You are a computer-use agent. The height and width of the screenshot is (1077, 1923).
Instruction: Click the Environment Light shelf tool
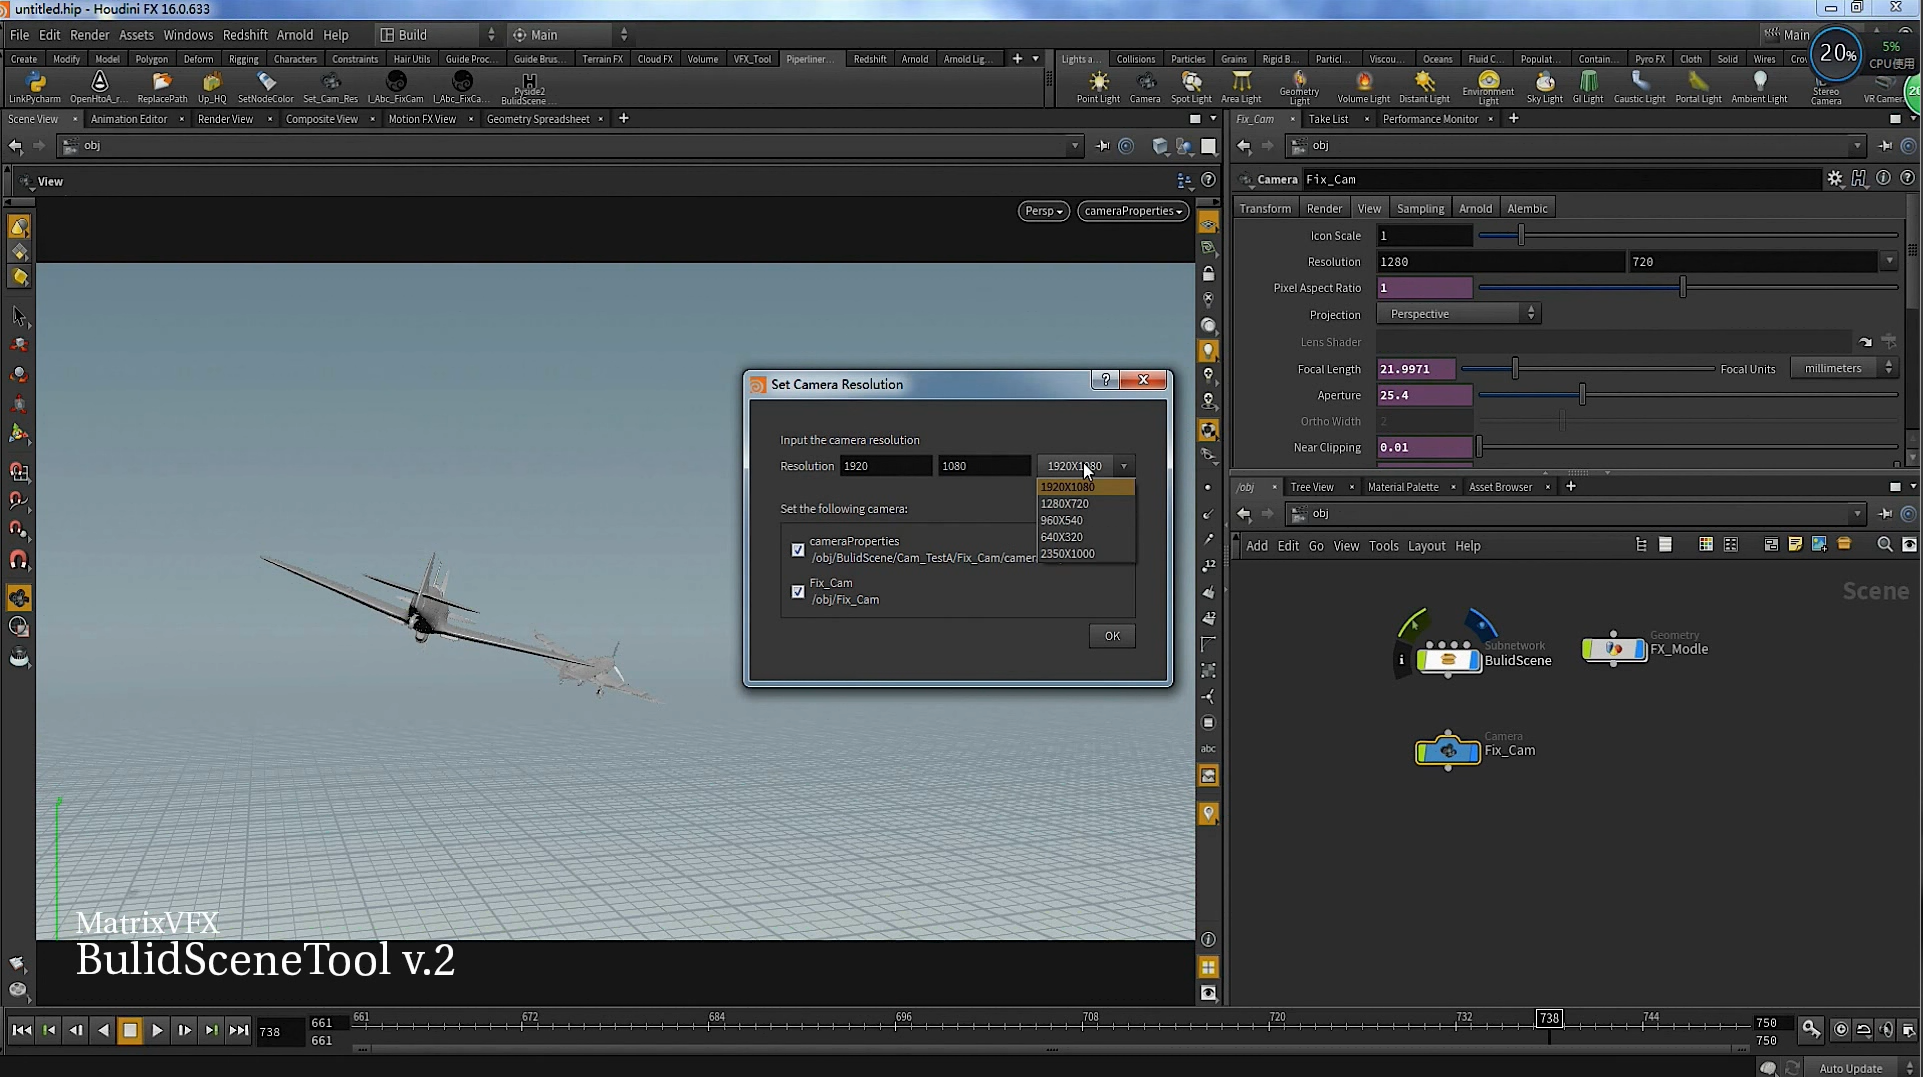(x=1488, y=87)
